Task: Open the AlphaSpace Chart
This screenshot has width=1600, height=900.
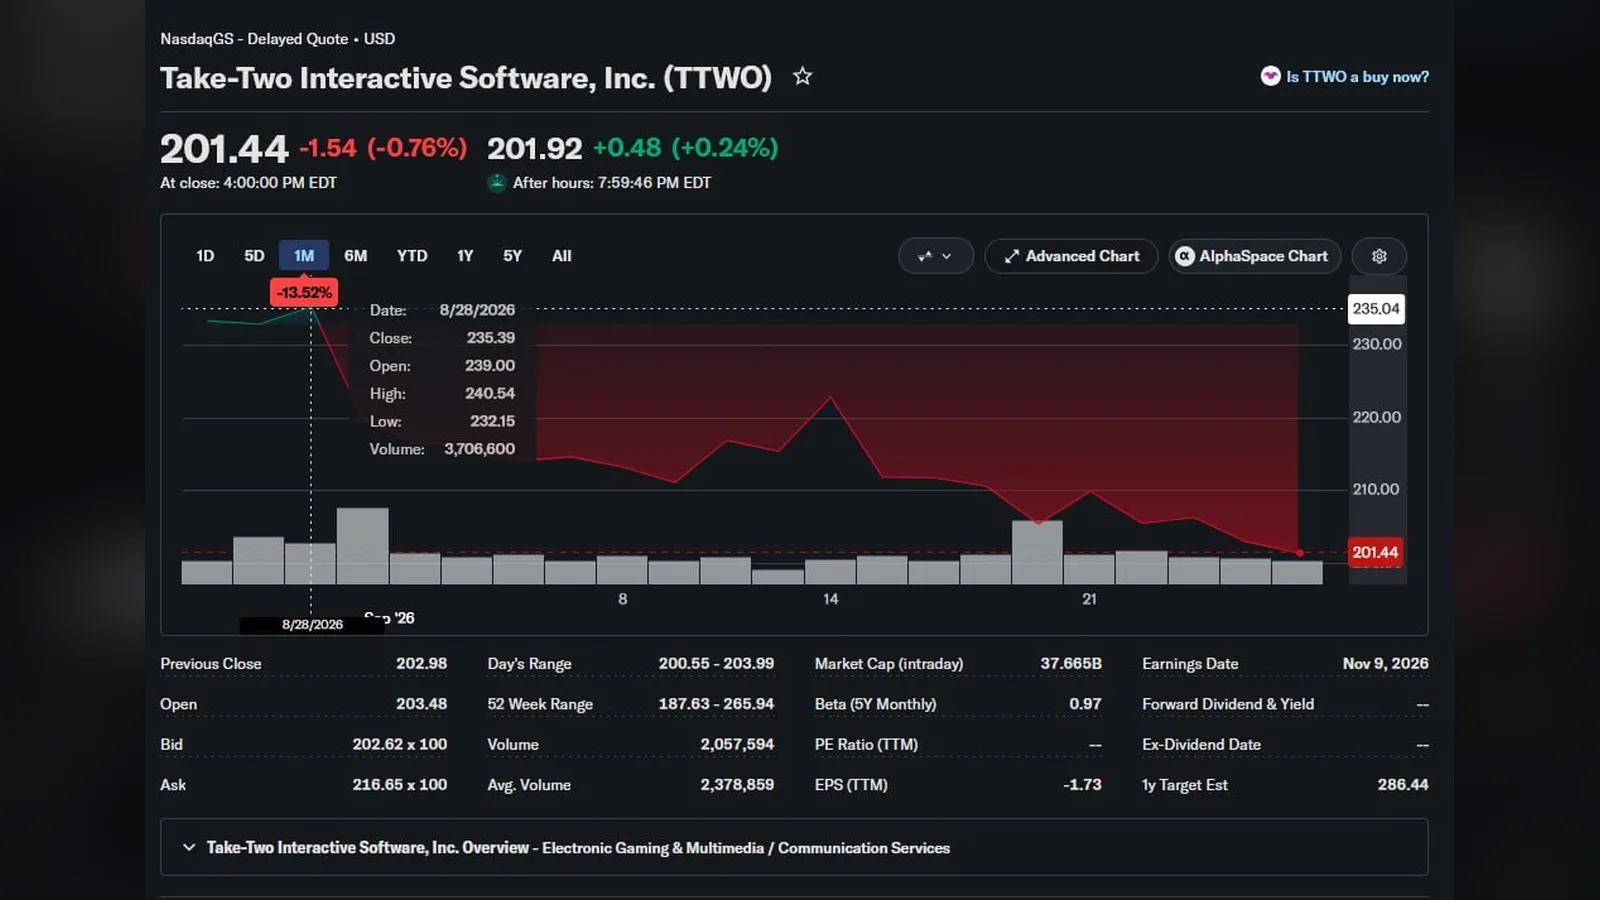Action: click(x=1253, y=256)
